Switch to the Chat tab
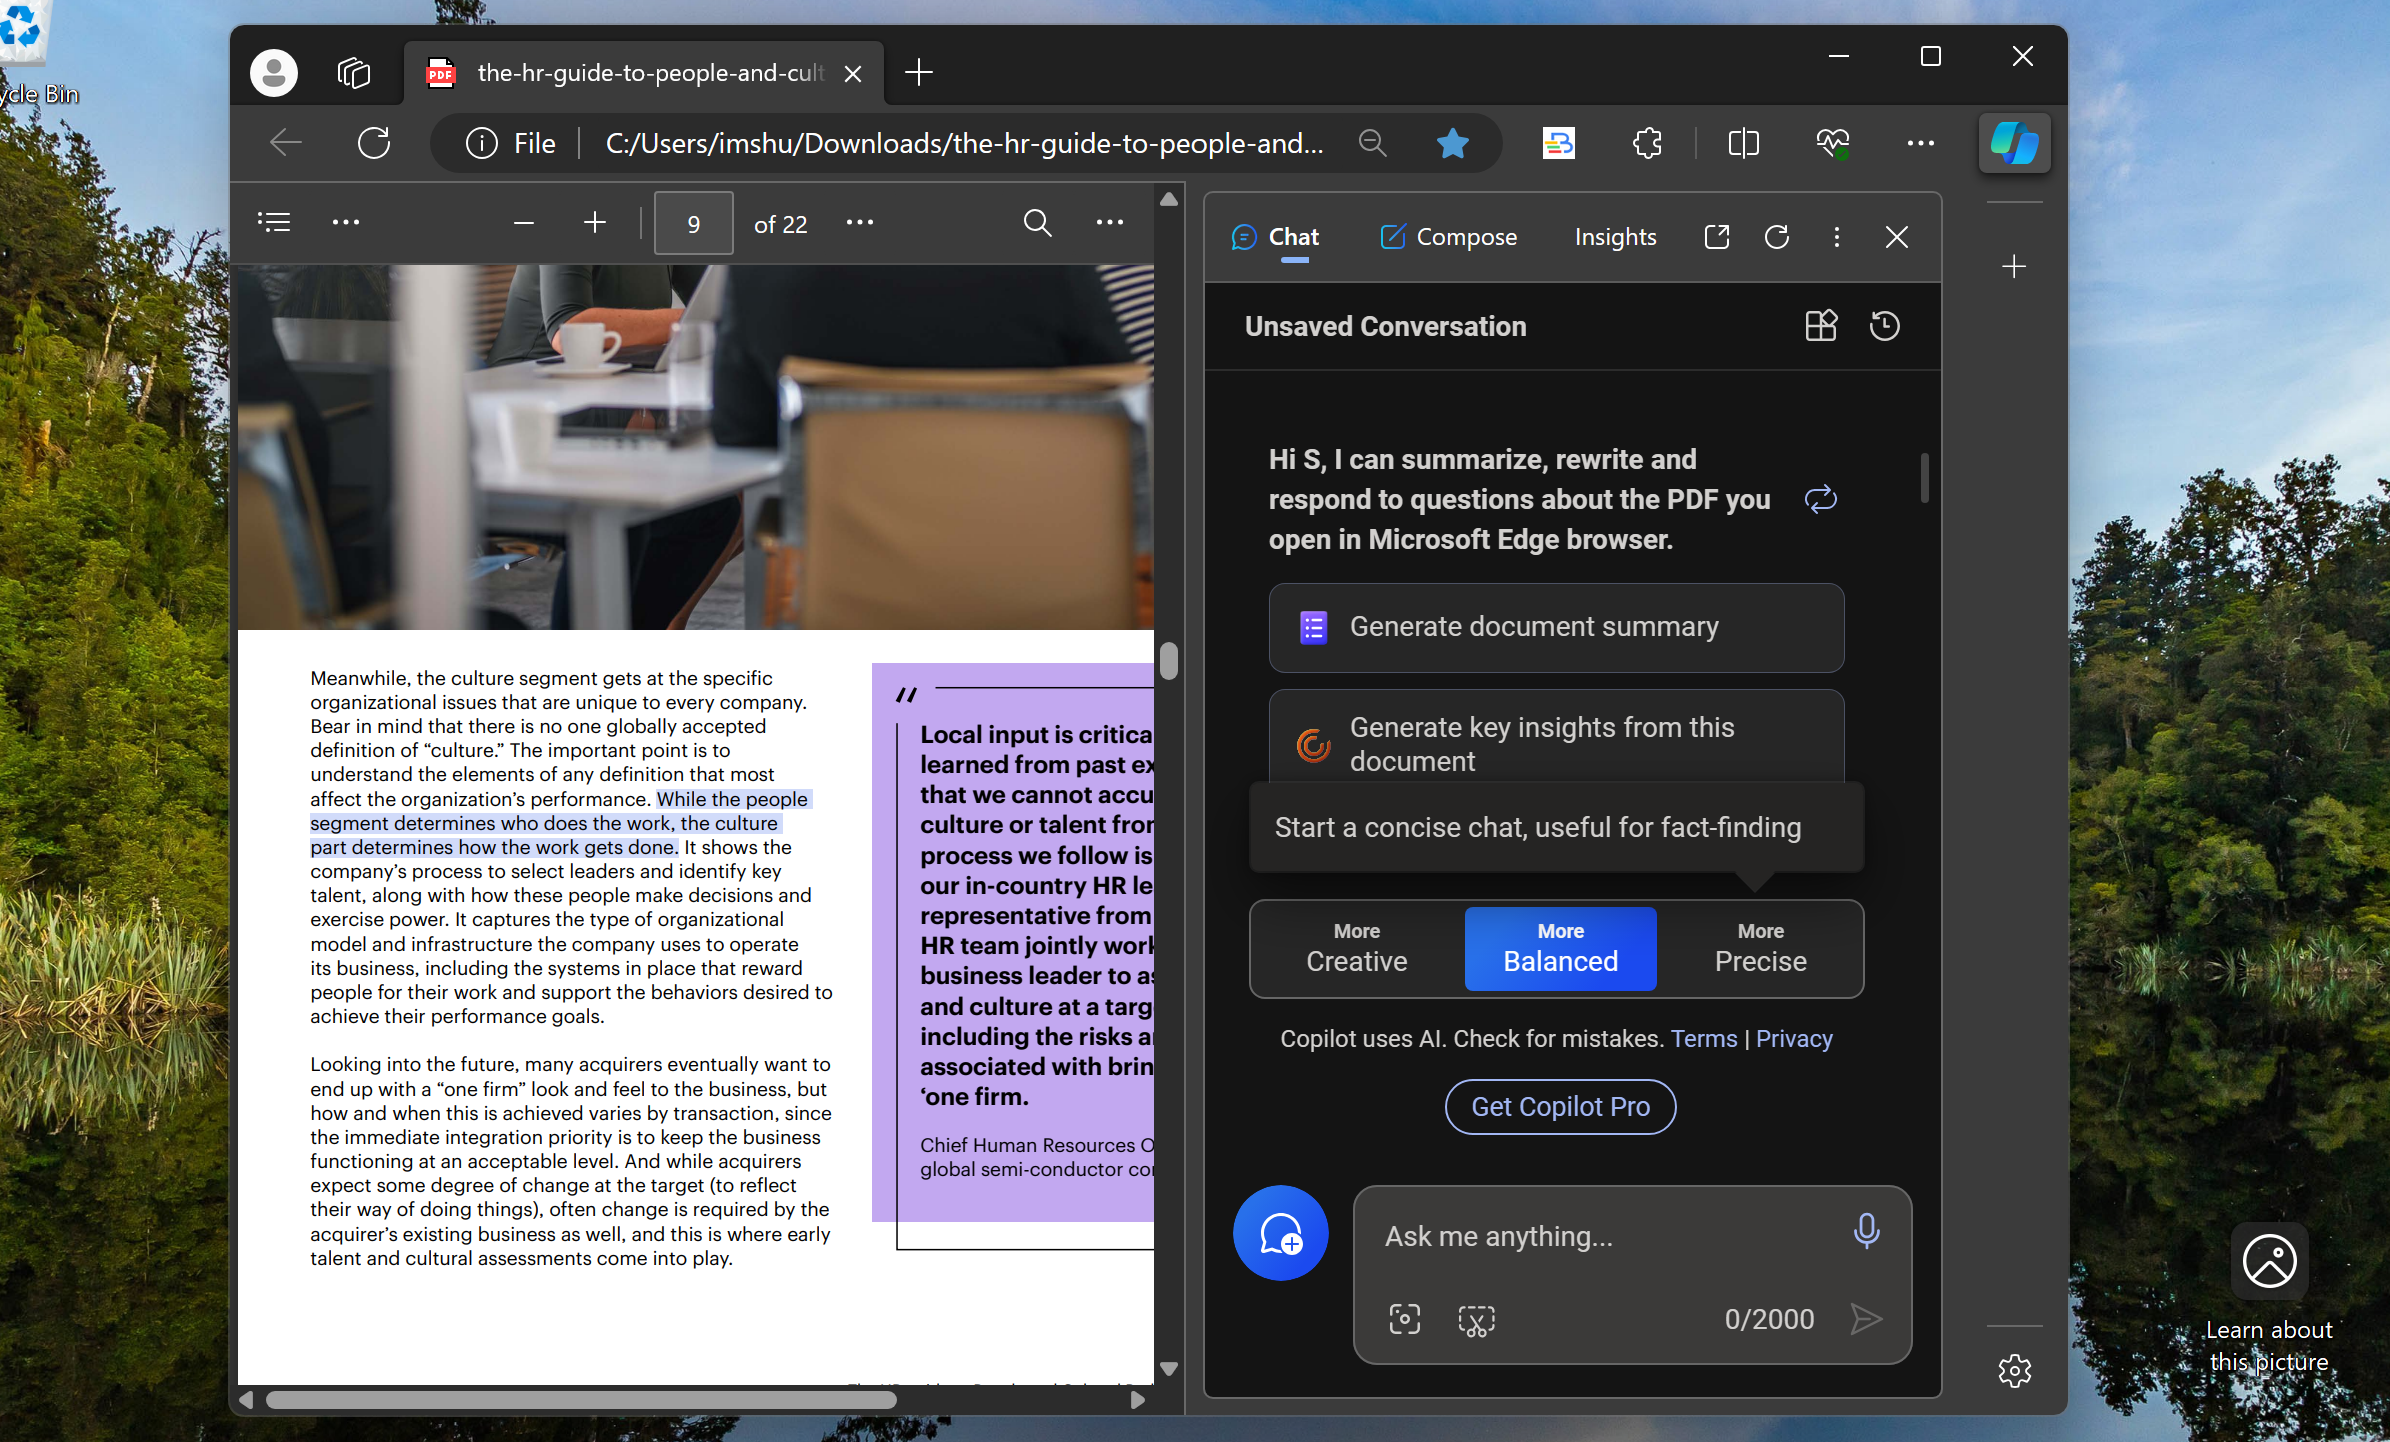This screenshot has height=1442, width=2390. click(1276, 237)
